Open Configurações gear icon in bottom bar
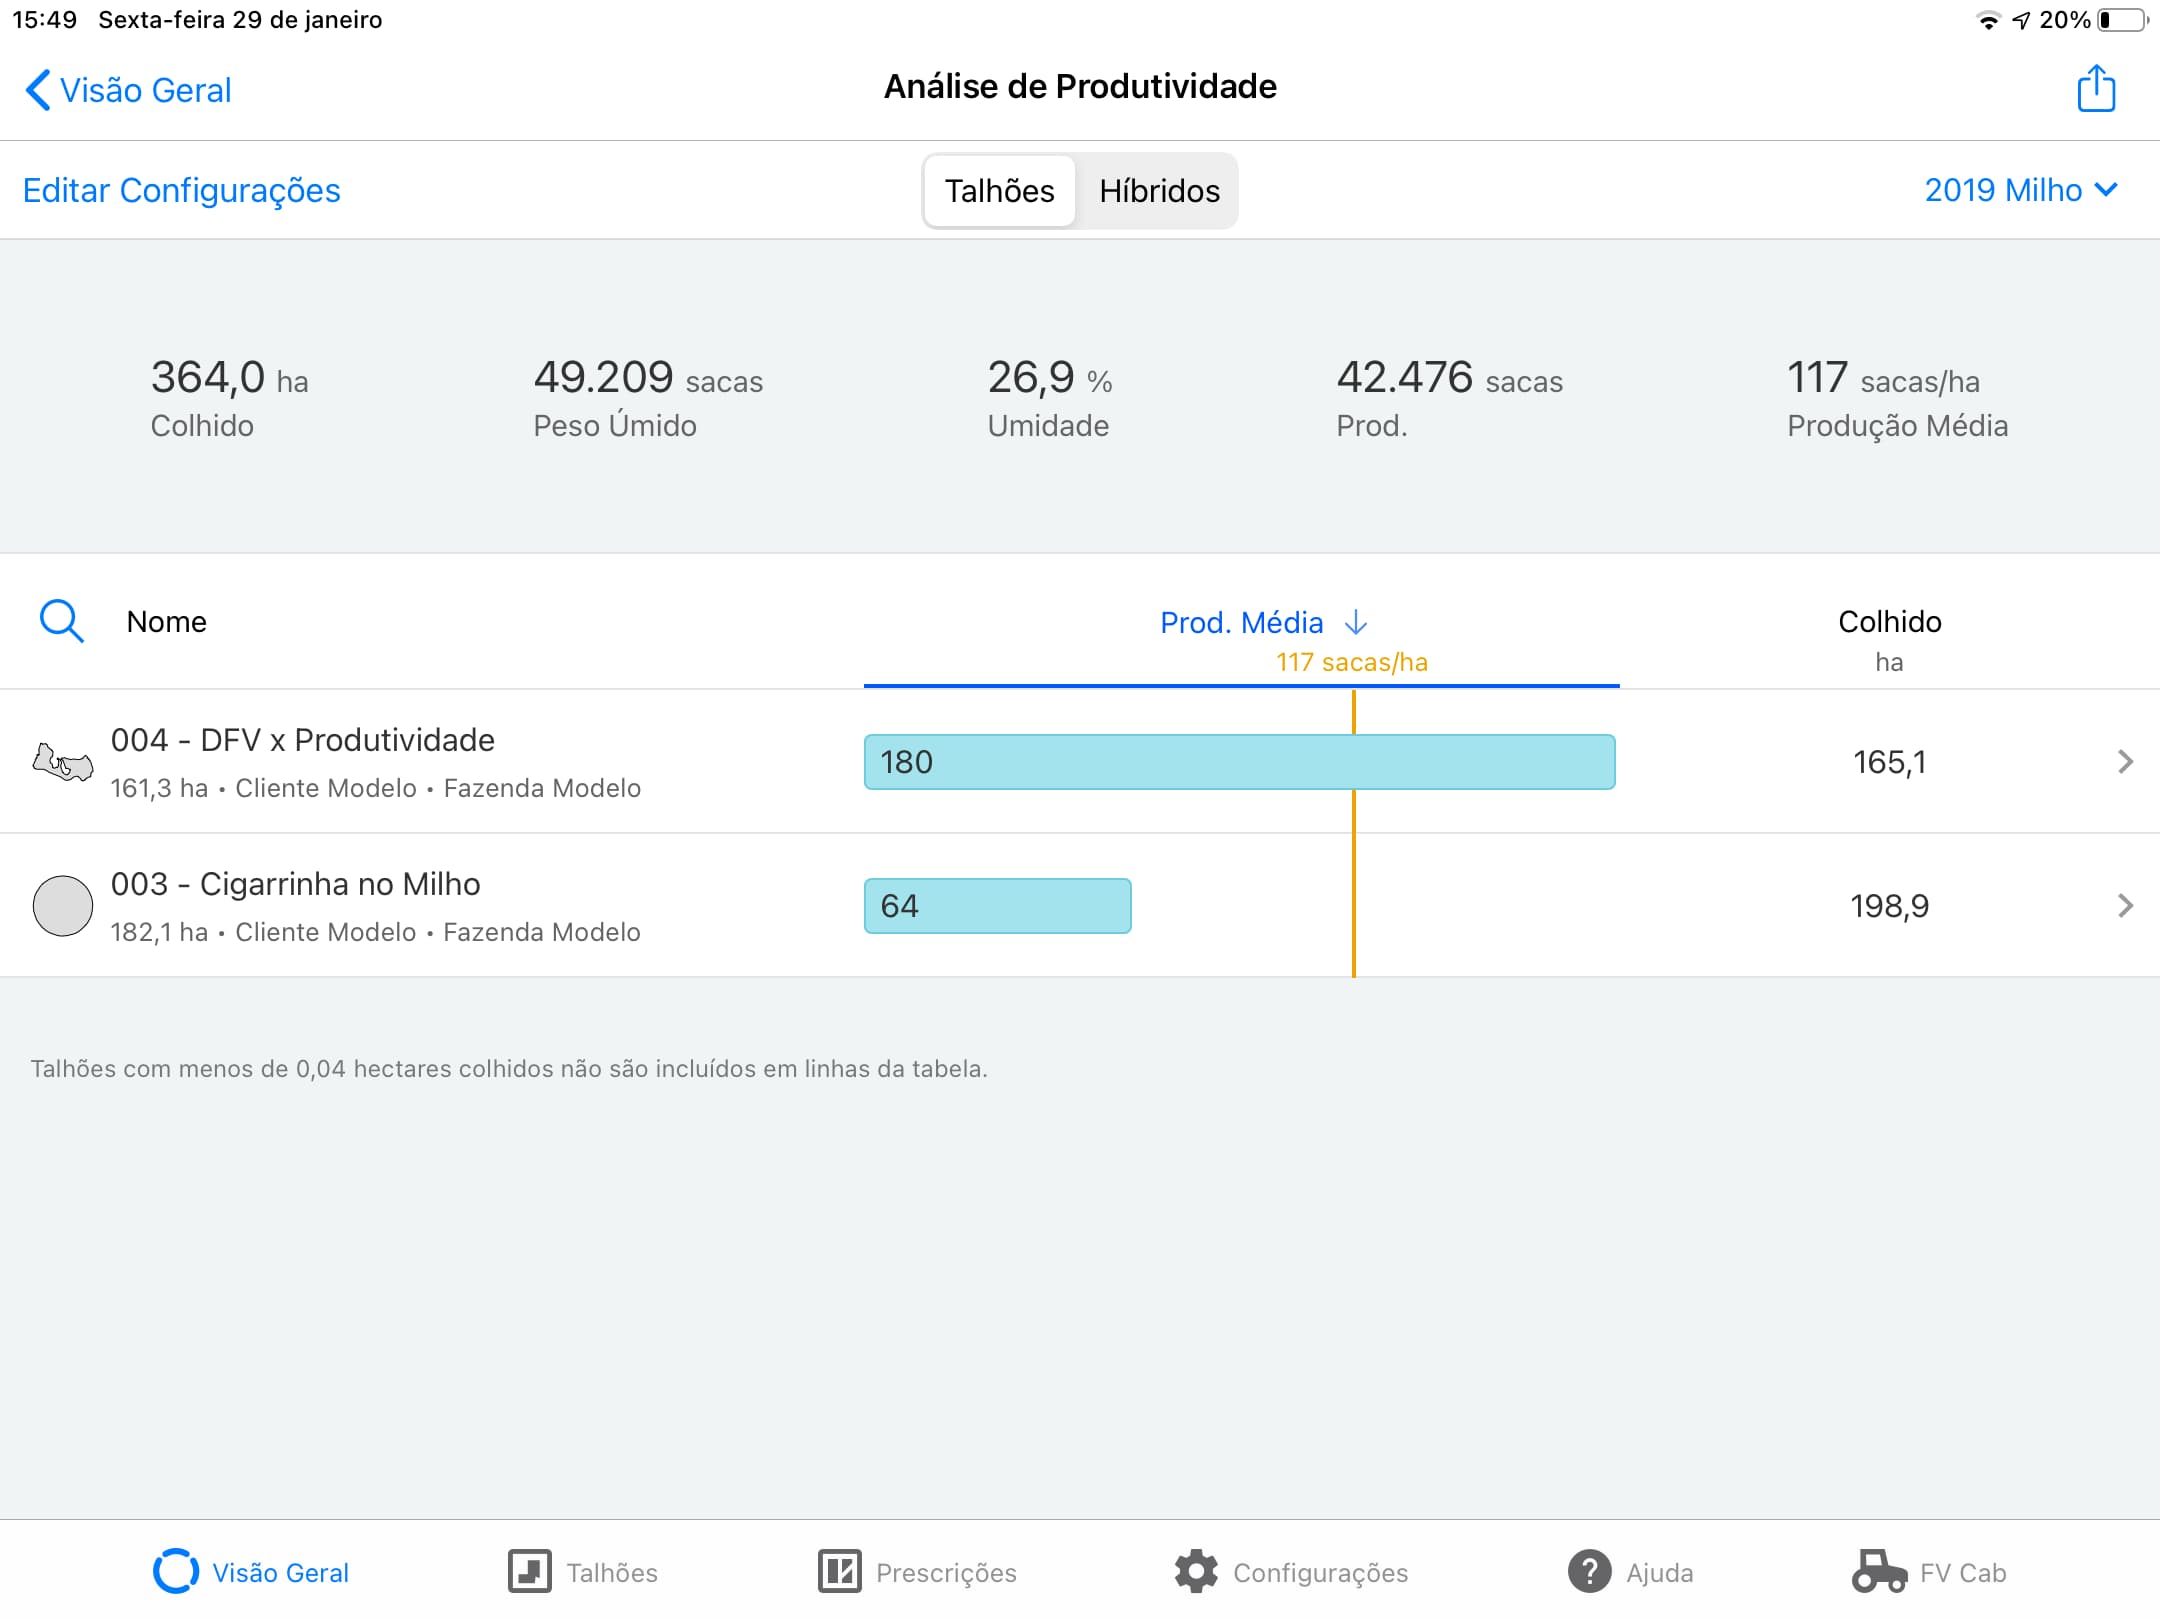This screenshot has height=1620, width=2160. click(1196, 1571)
